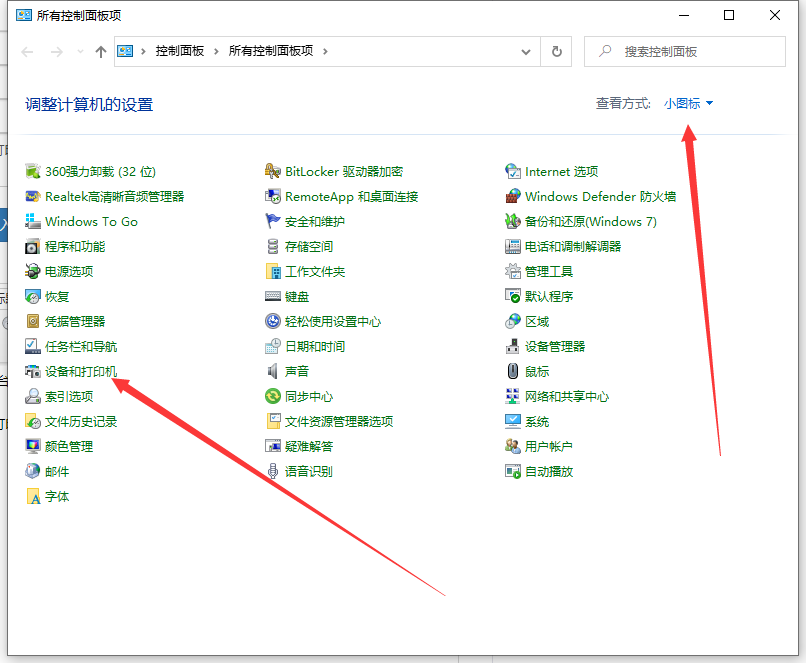806x663 pixels.
Task: Open 任务栏和导航 settings
Action: point(81,346)
